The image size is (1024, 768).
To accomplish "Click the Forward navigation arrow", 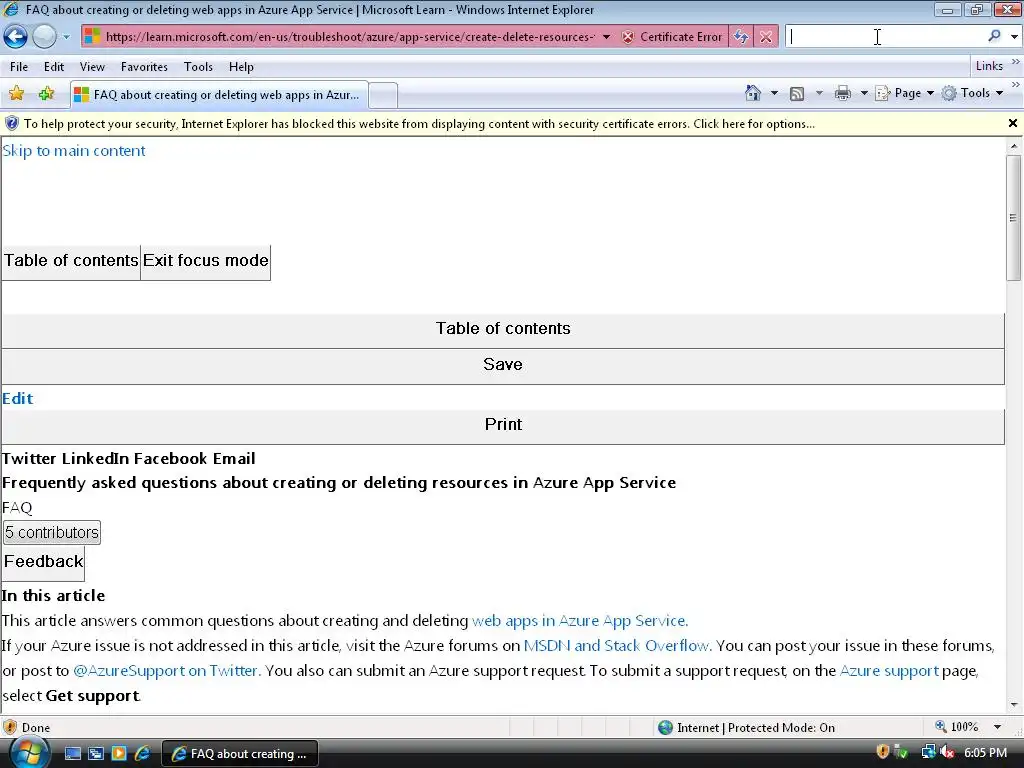I will click(44, 37).
